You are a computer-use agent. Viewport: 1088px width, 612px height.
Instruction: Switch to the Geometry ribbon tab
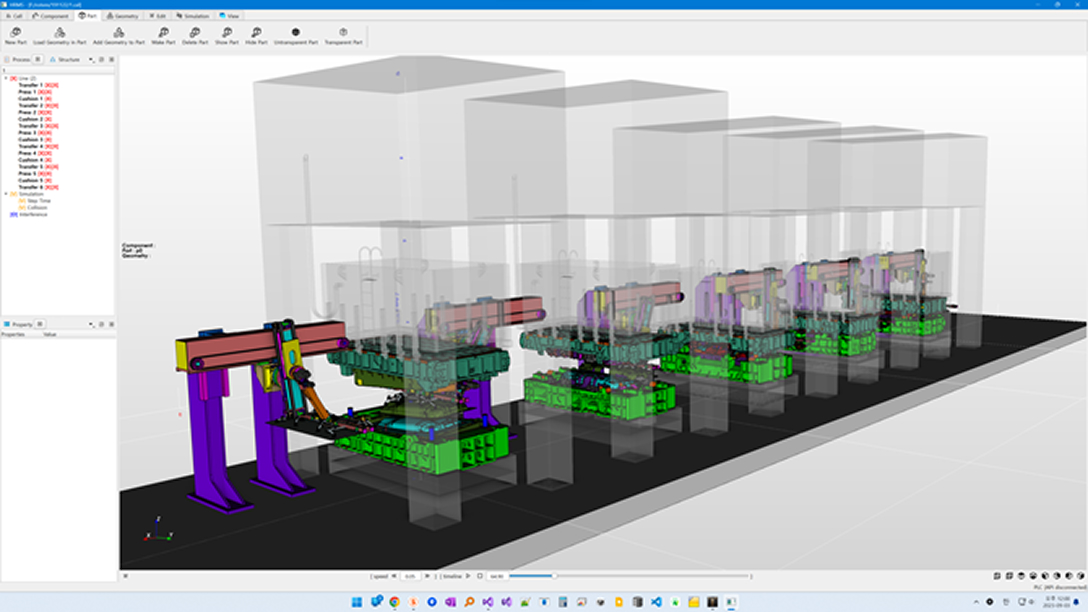point(124,16)
